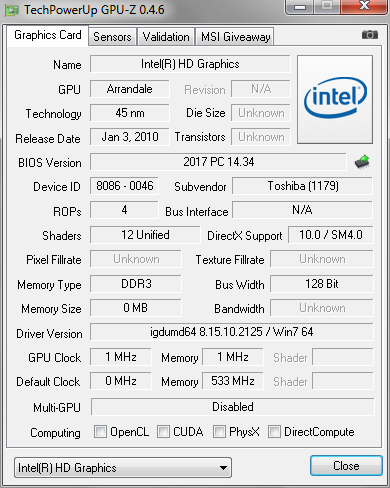Click the Bus Interface field N/A
This screenshot has height=488, width=390.
[x=303, y=210]
